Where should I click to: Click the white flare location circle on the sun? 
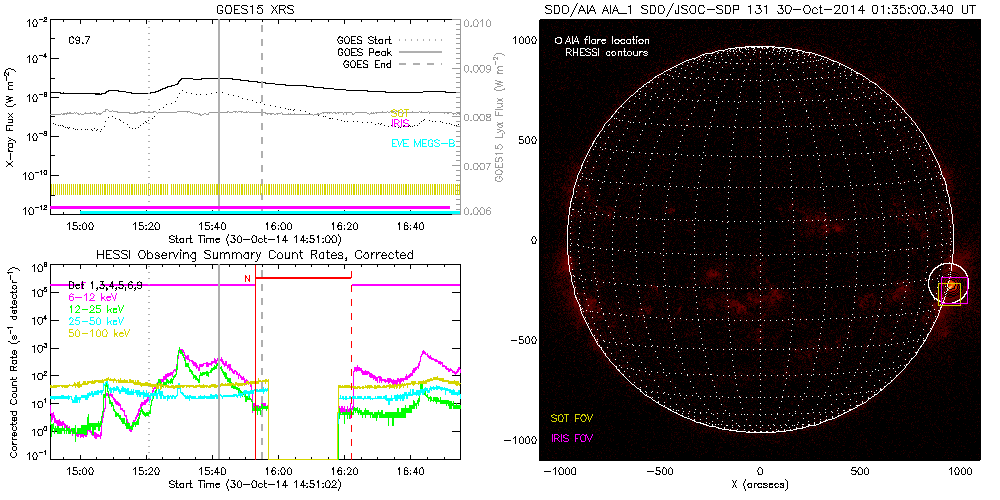point(948,284)
